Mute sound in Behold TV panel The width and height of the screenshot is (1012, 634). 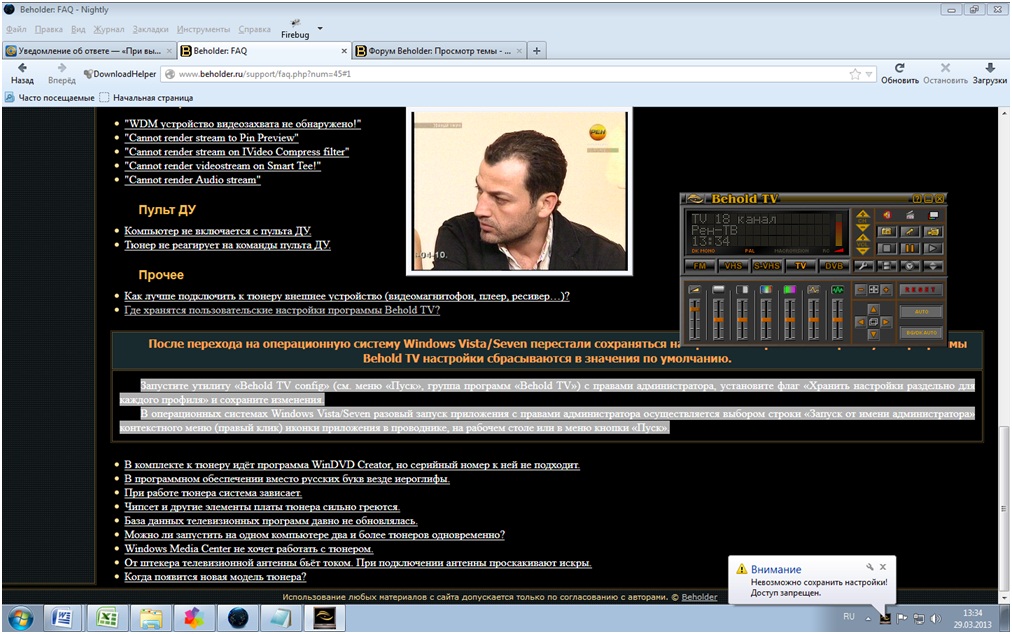[886, 215]
